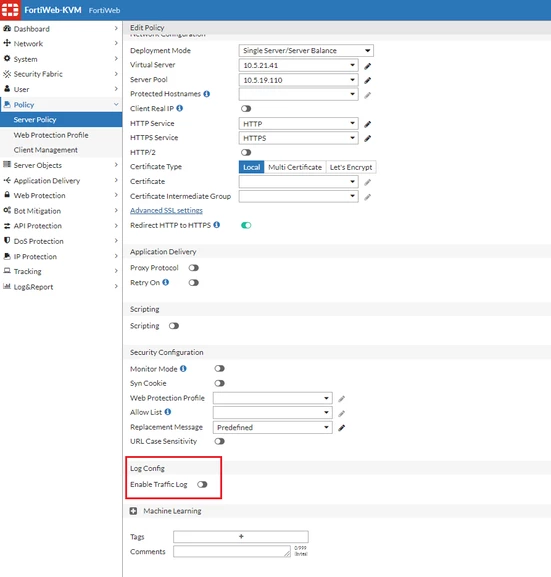Click the Log&Report chart icon

7,286
